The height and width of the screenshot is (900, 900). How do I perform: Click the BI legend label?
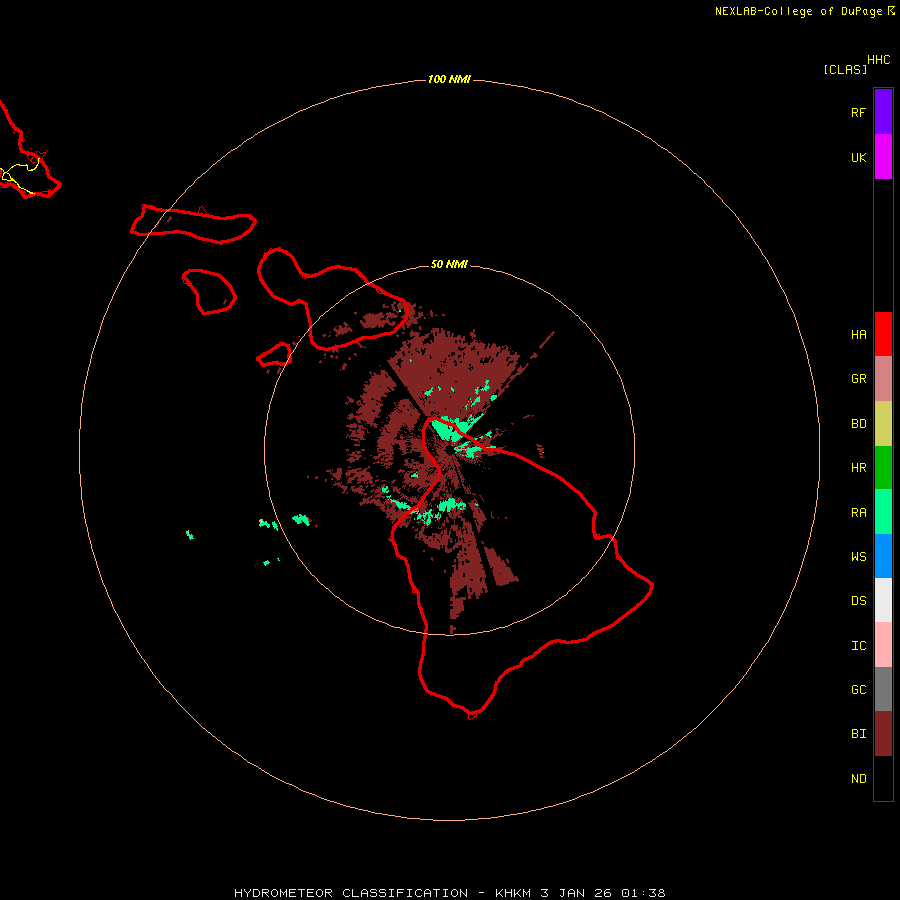(858, 734)
